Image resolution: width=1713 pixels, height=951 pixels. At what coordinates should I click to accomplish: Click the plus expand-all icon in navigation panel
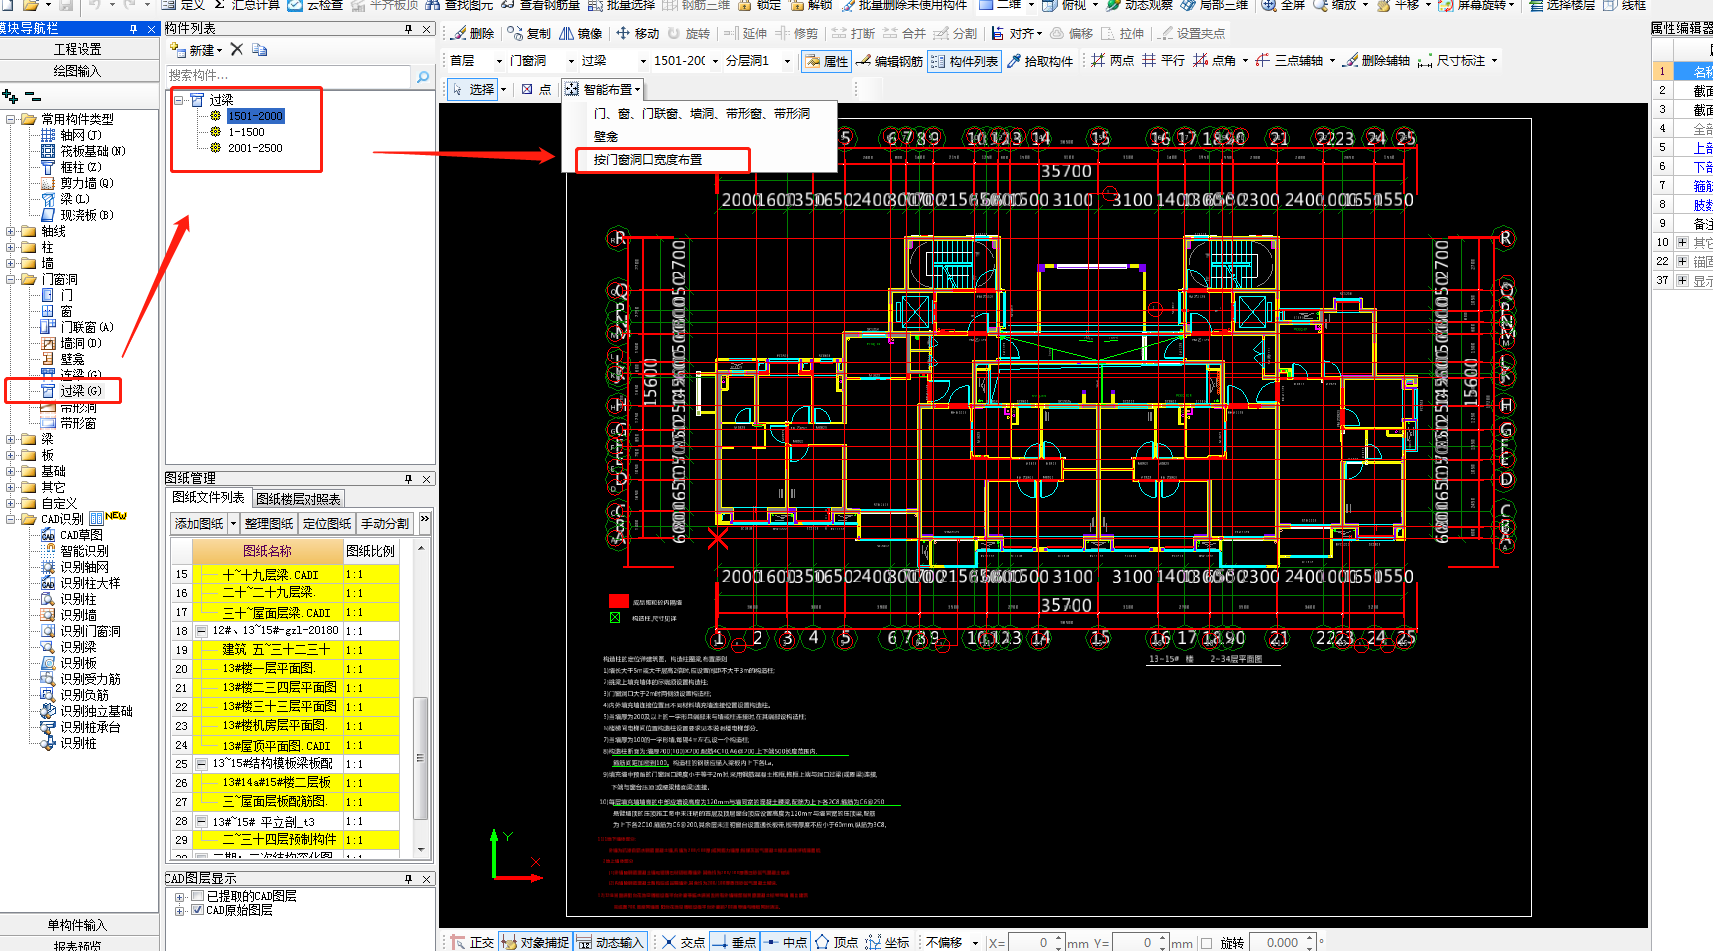(x=10, y=96)
